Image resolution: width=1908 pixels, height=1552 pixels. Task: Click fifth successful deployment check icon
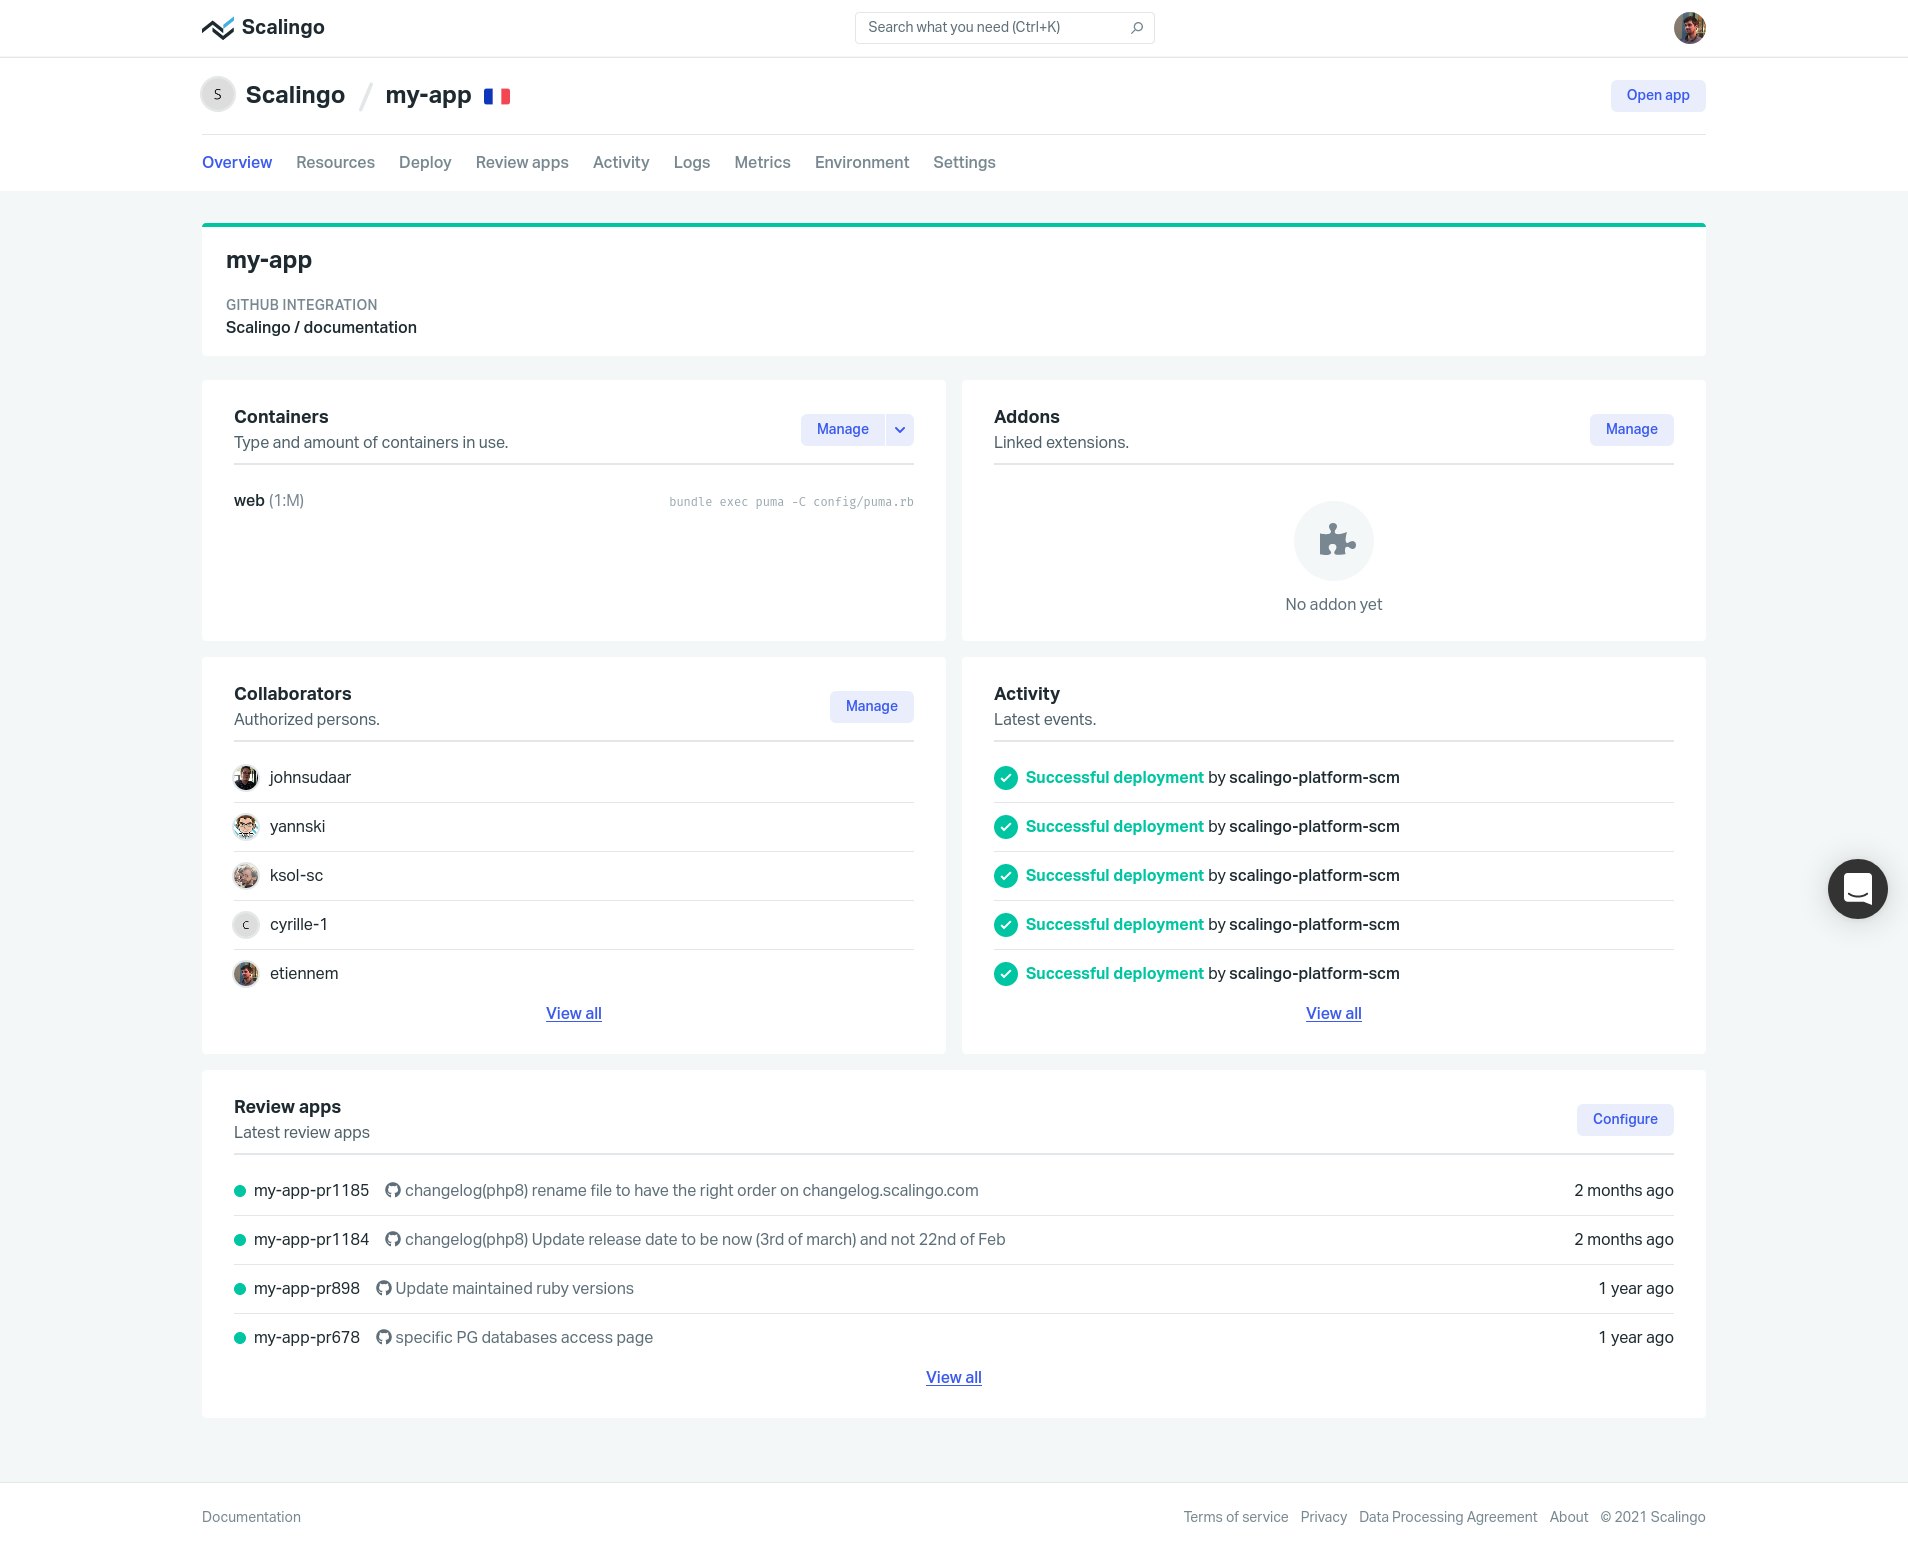coord(1006,974)
